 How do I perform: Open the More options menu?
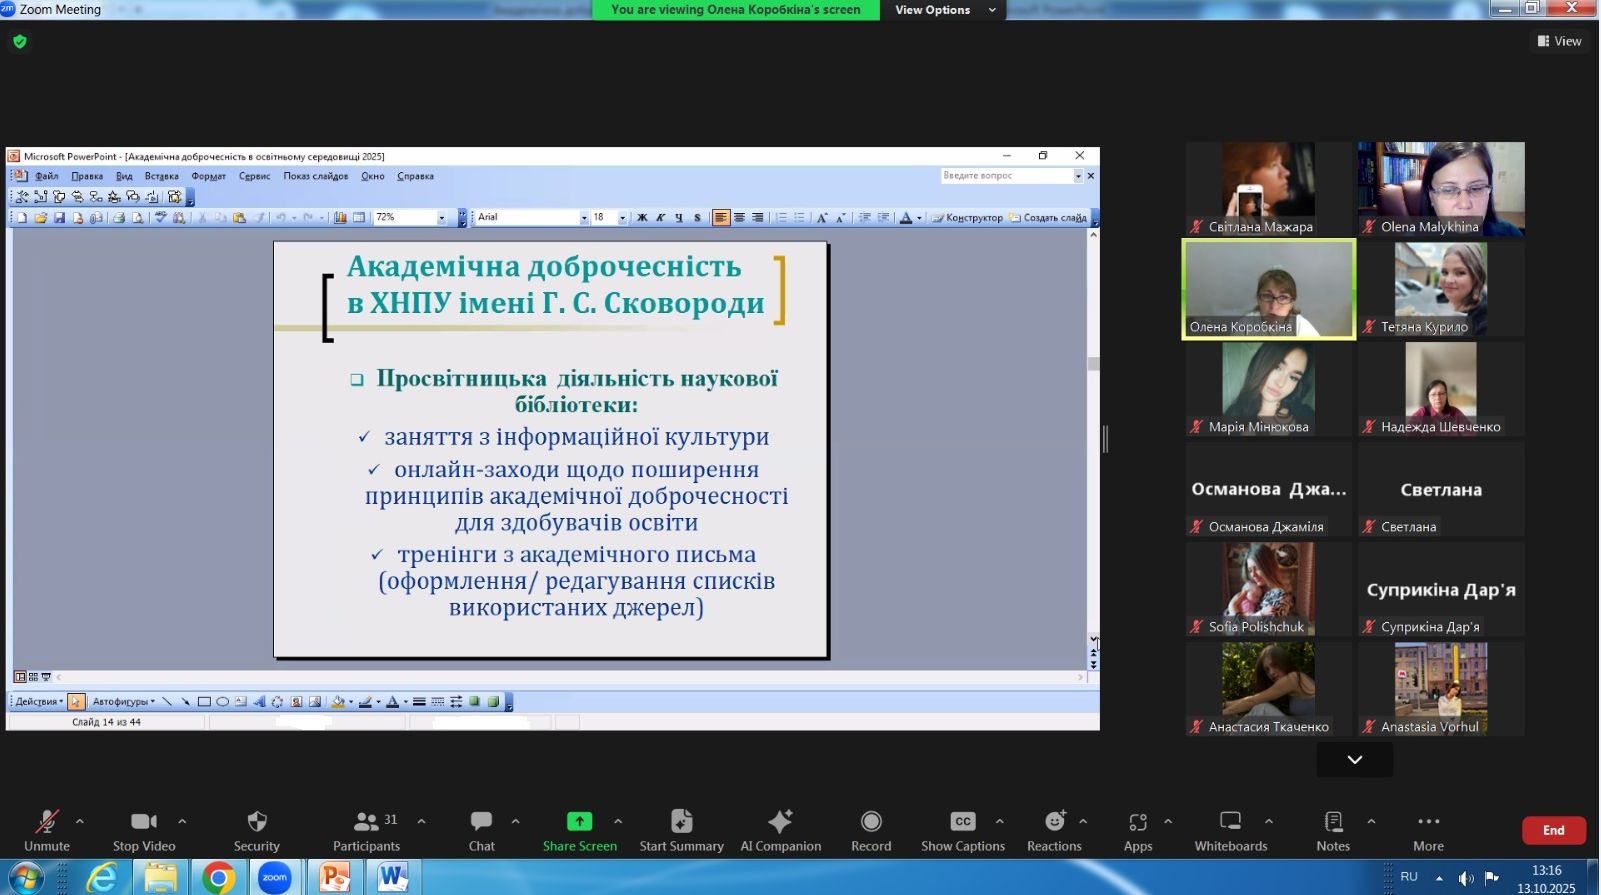point(1428,830)
